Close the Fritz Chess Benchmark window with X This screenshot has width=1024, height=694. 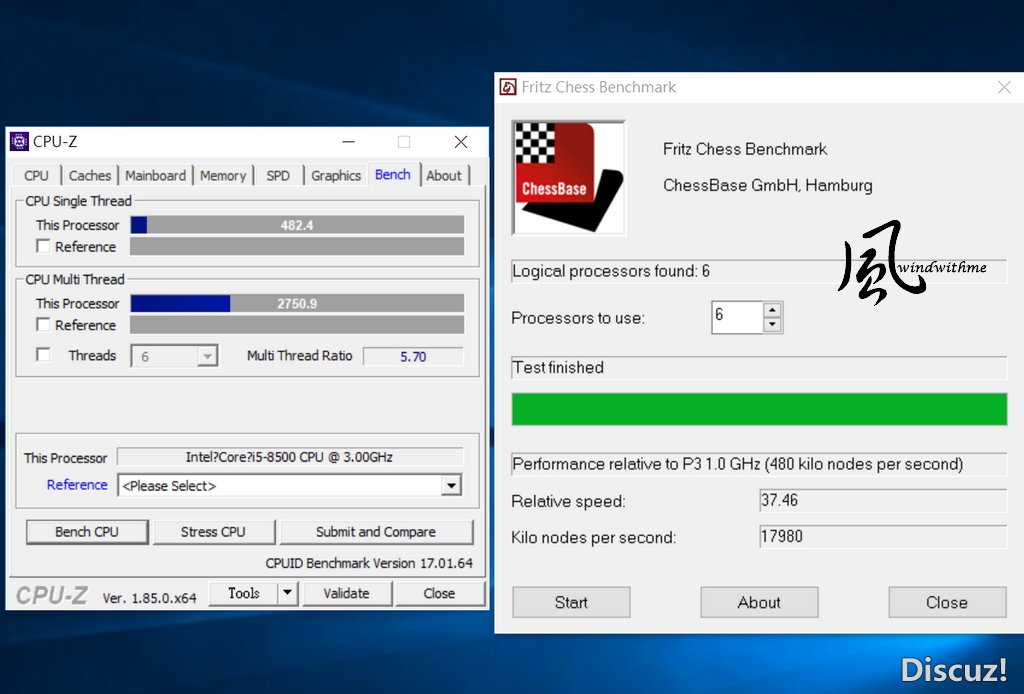click(x=1004, y=87)
